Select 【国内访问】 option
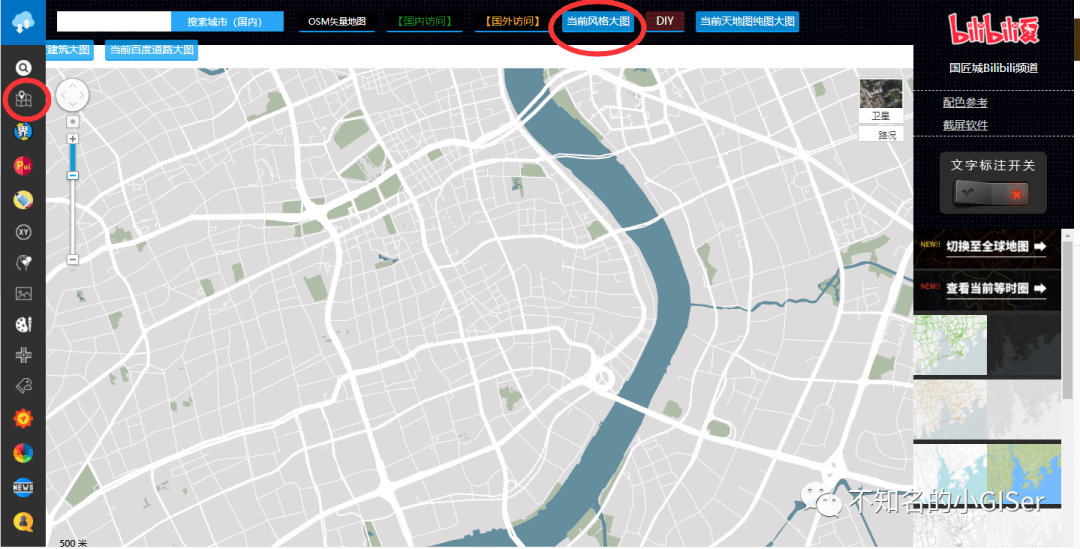 (424, 21)
